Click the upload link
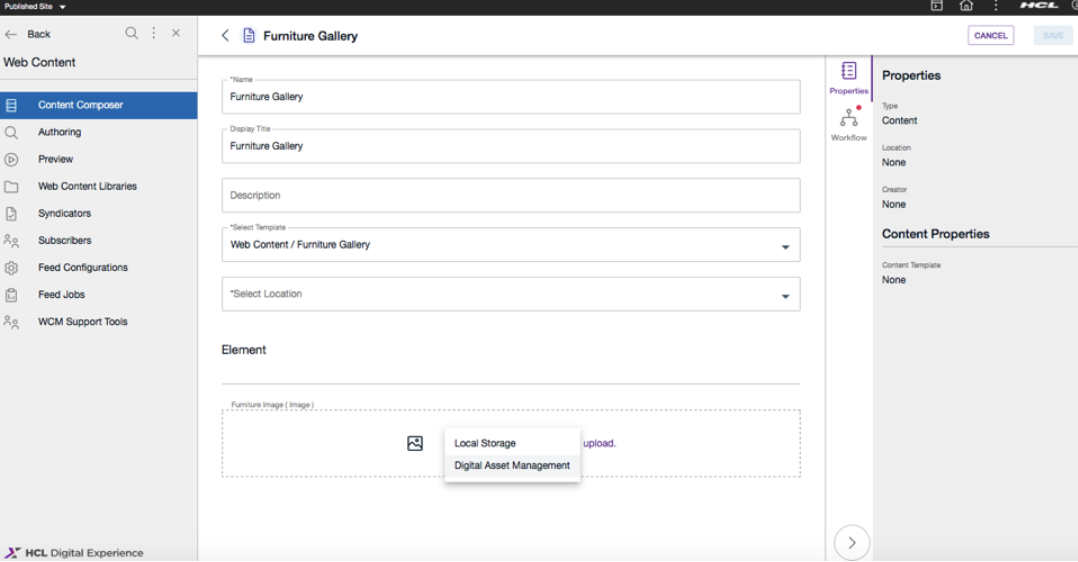This screenshot has height=562, width=1078. click(599, 443)
